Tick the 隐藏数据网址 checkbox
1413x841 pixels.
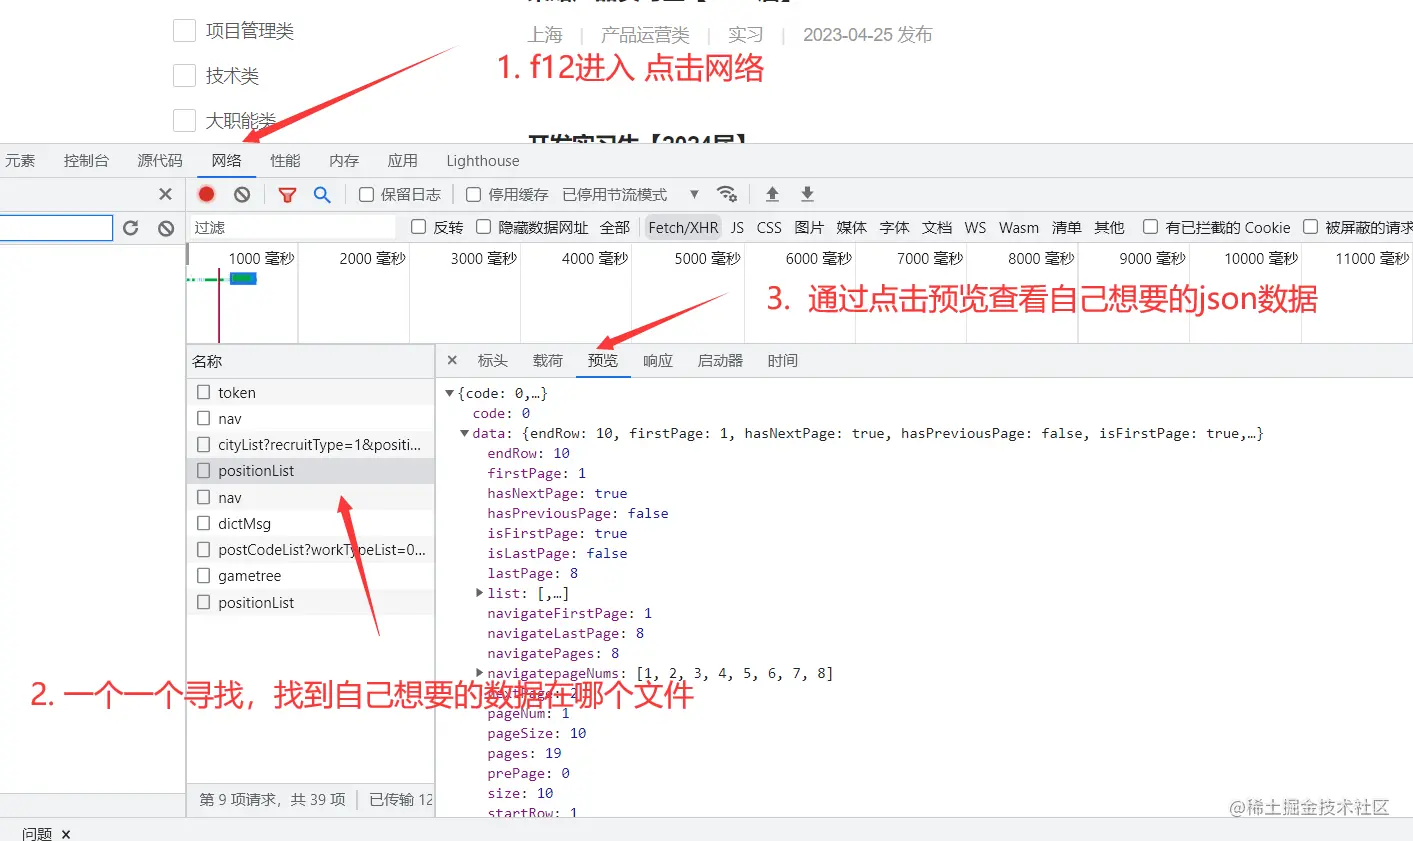pyautogui.click(x=484, y=227)
